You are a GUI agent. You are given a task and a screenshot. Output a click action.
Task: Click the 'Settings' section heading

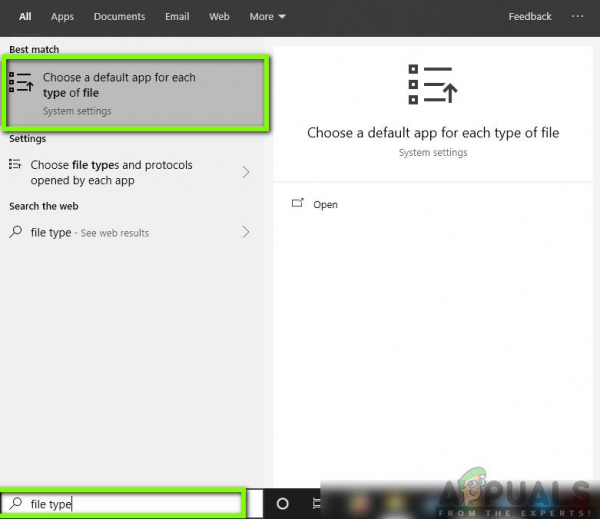coord(28,139)
